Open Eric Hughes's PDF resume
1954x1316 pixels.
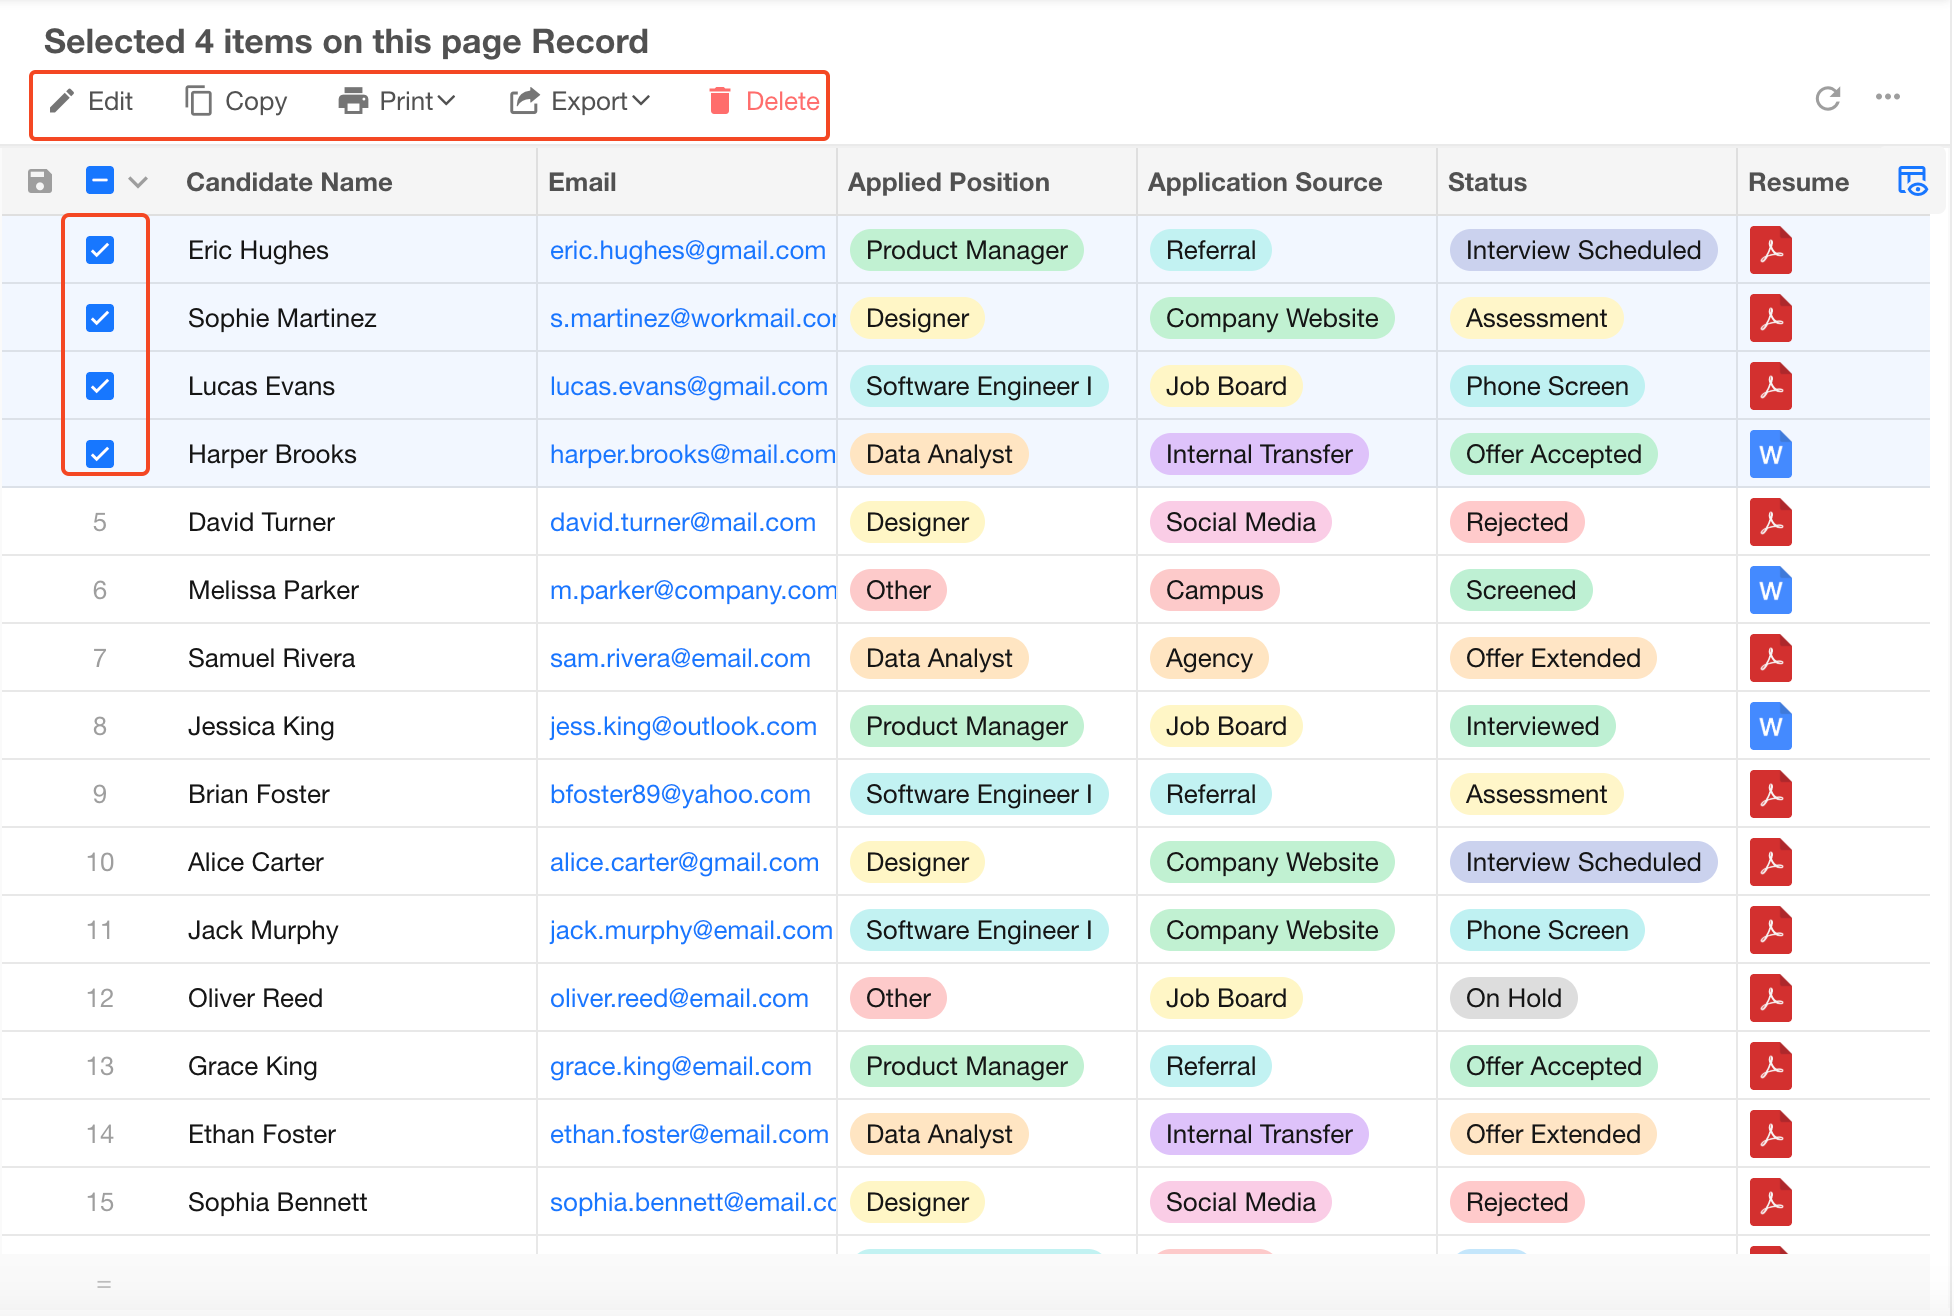coord(1770,250)
